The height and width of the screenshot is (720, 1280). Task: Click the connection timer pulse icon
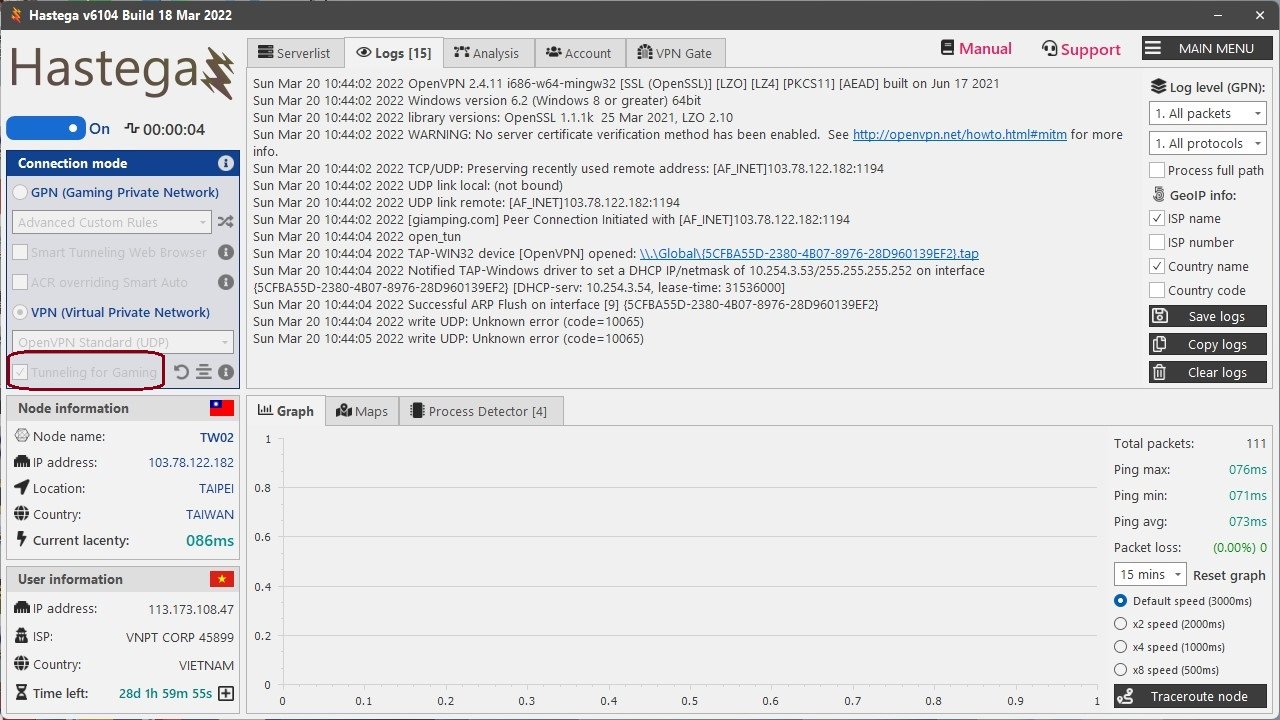(132, 129)
